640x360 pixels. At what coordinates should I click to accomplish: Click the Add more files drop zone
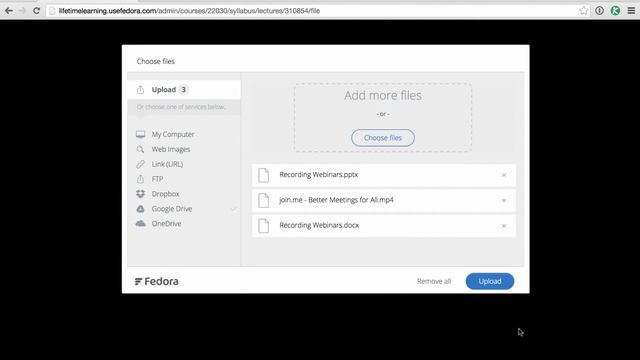(x=383, y=118)
